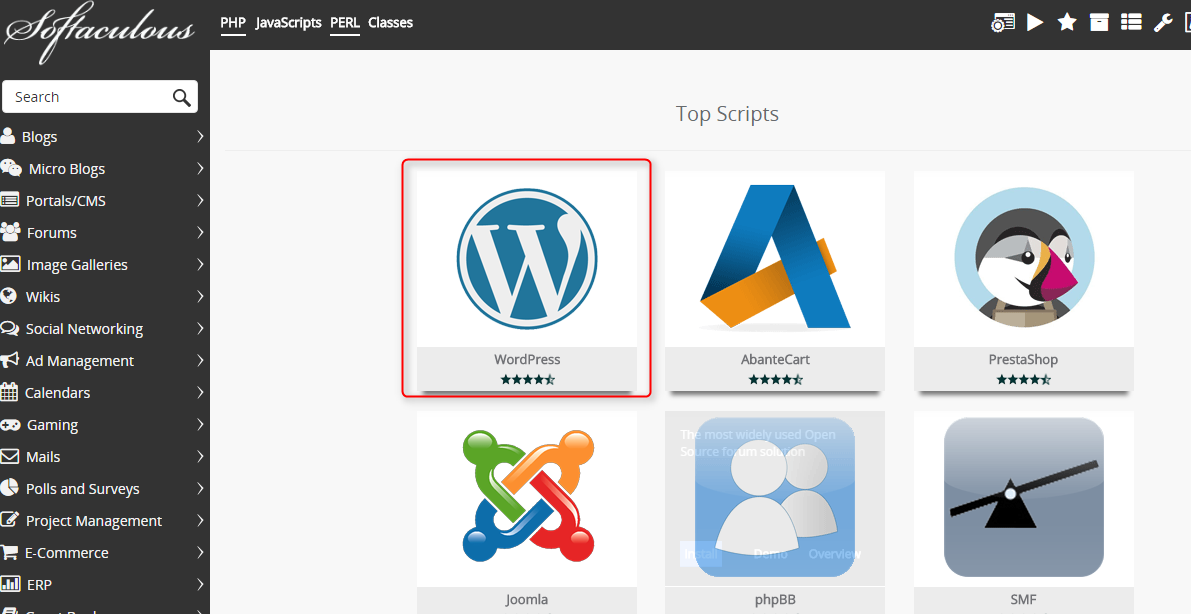Image resolution: width=1191 pixels, height=614 pixels.
Task: Click the Micro Blogs chat bubbles icon
Action: 11,168
